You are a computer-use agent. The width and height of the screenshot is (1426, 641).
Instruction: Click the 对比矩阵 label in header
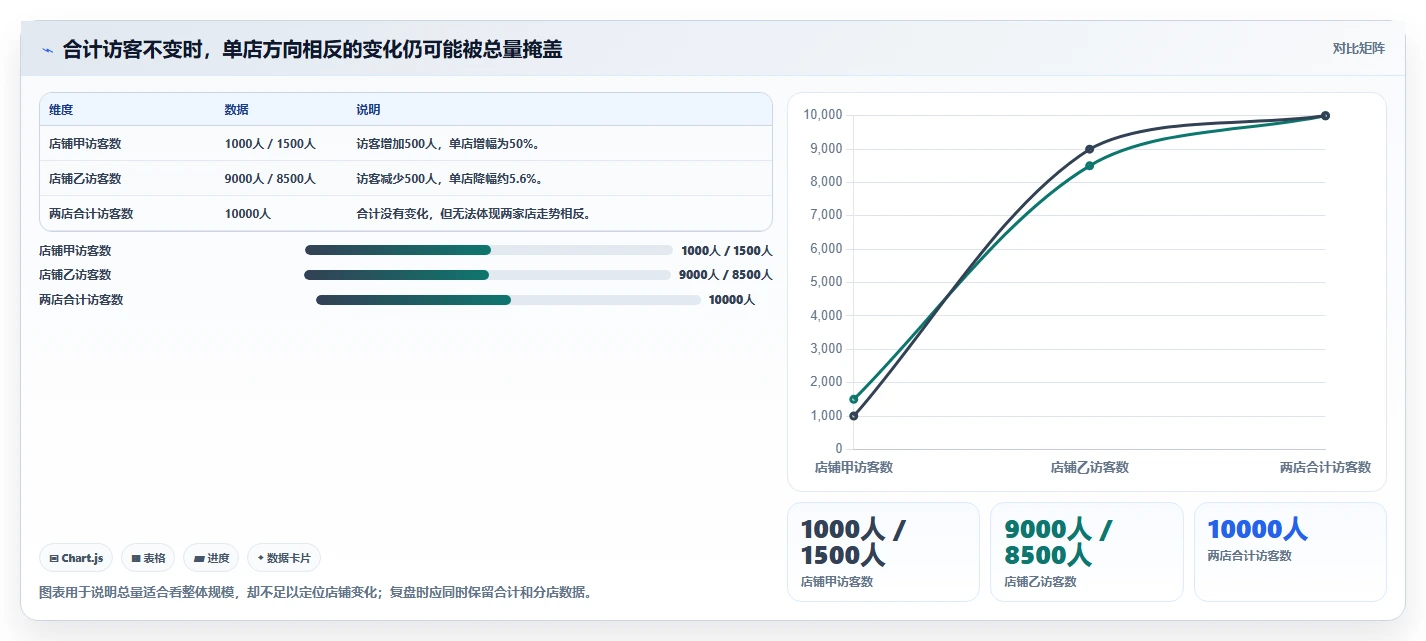coord(1359,48)
